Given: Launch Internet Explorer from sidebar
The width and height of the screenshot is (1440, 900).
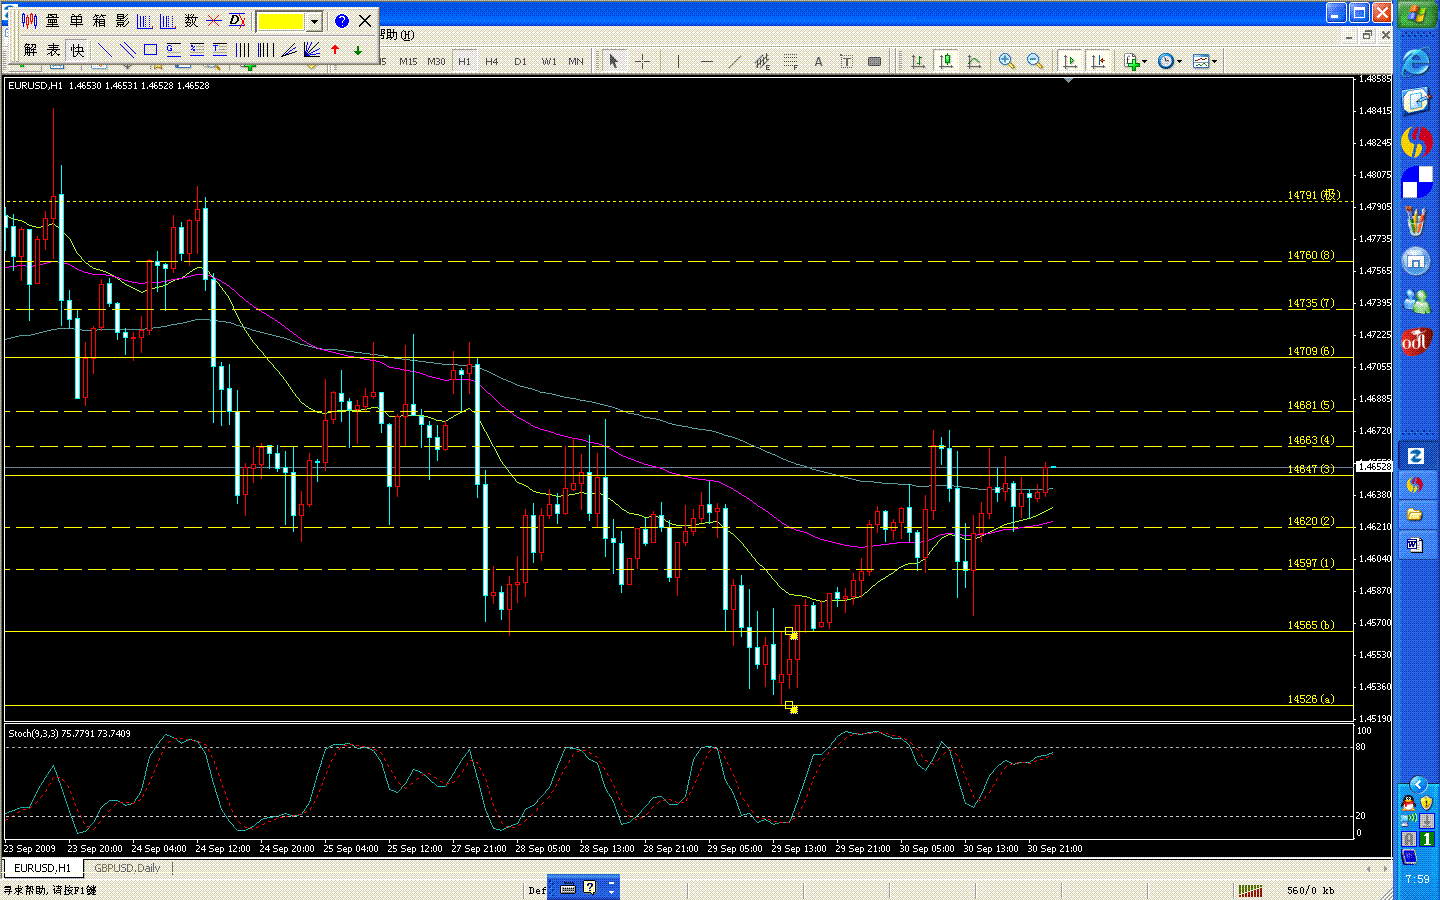Looking at the screenshot, I should point(1416,62).
